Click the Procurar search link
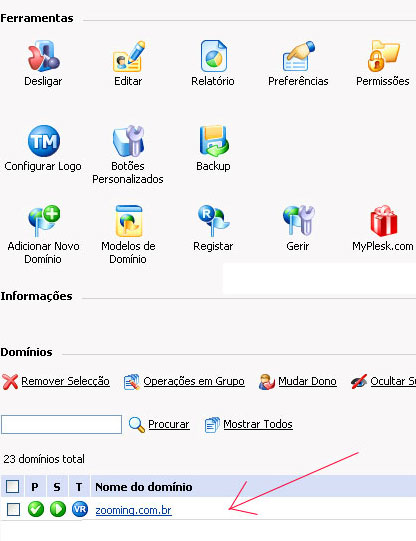The height and width of the screenshot is (541, 416). pos(169,424)
